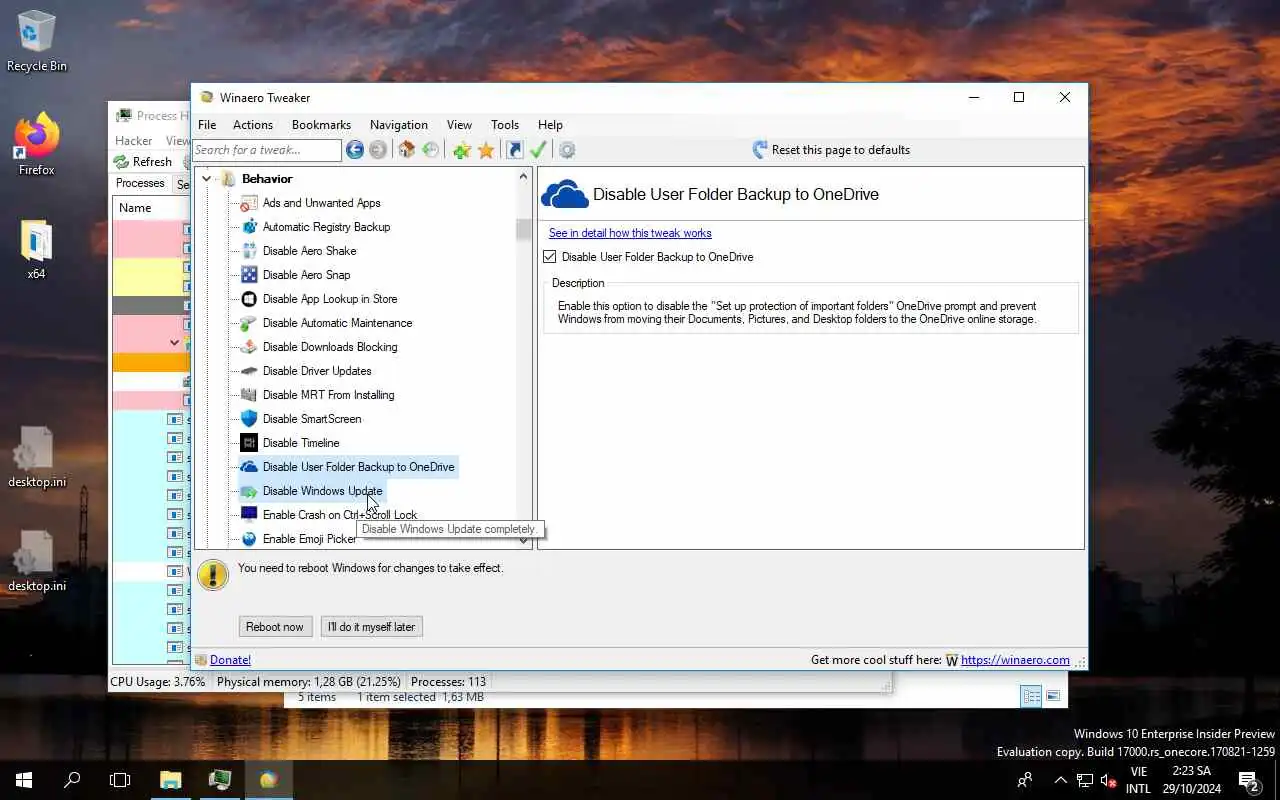Click I'll do it myself later
Viewport: 1280px width, 800px height.
(371, 627)
